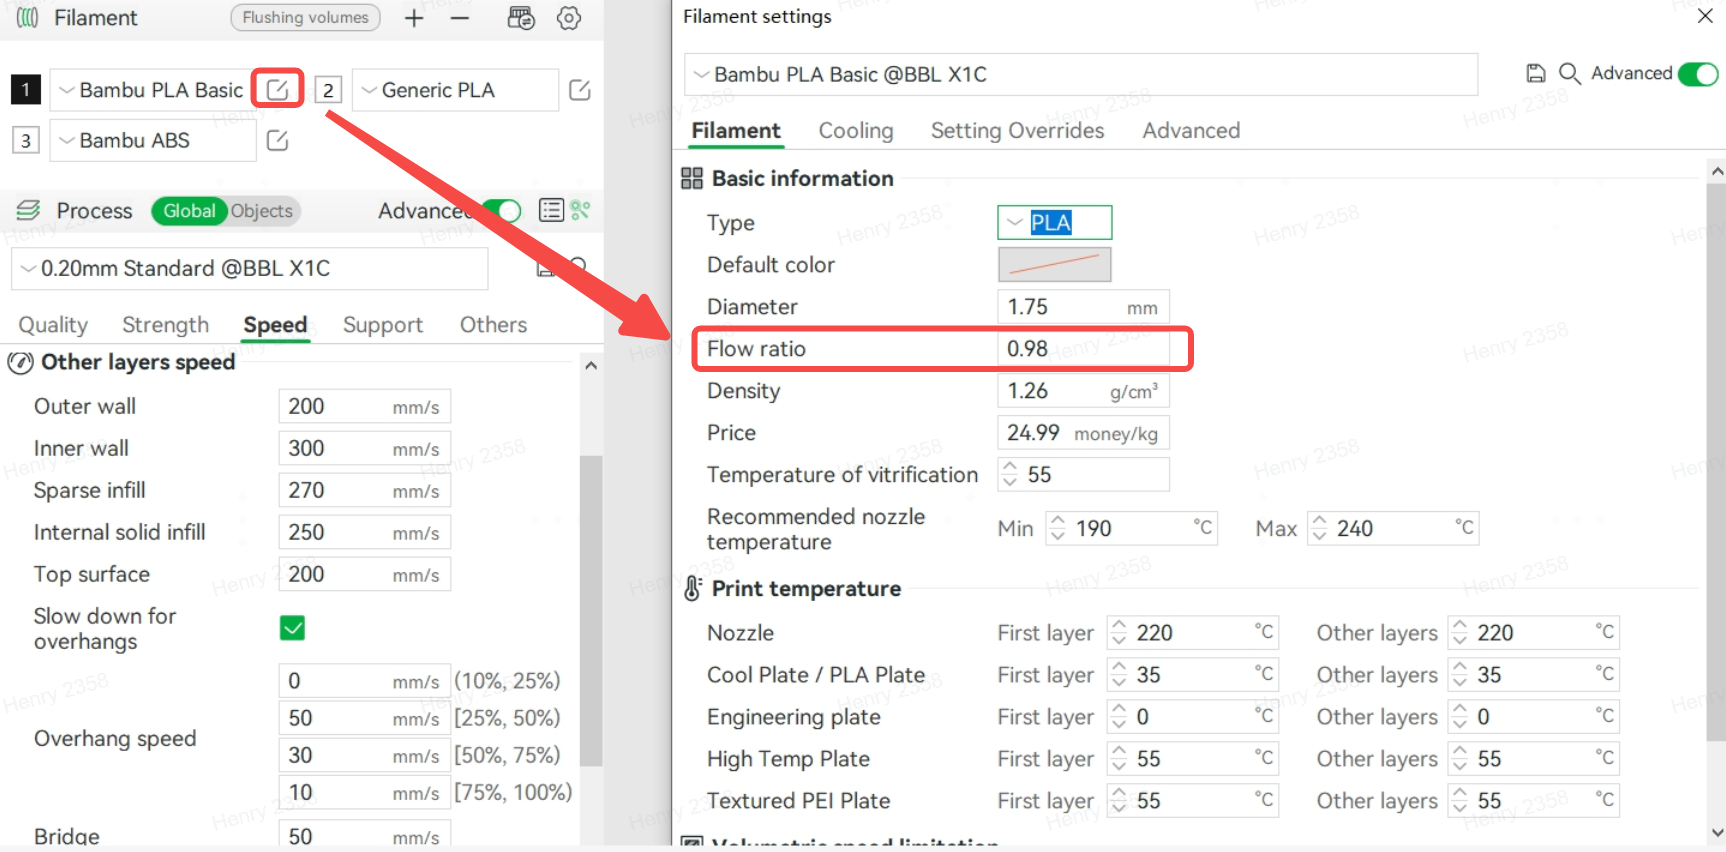
Task: Open the Advanced tab in Filament settings
Action: click(1191, 131)
